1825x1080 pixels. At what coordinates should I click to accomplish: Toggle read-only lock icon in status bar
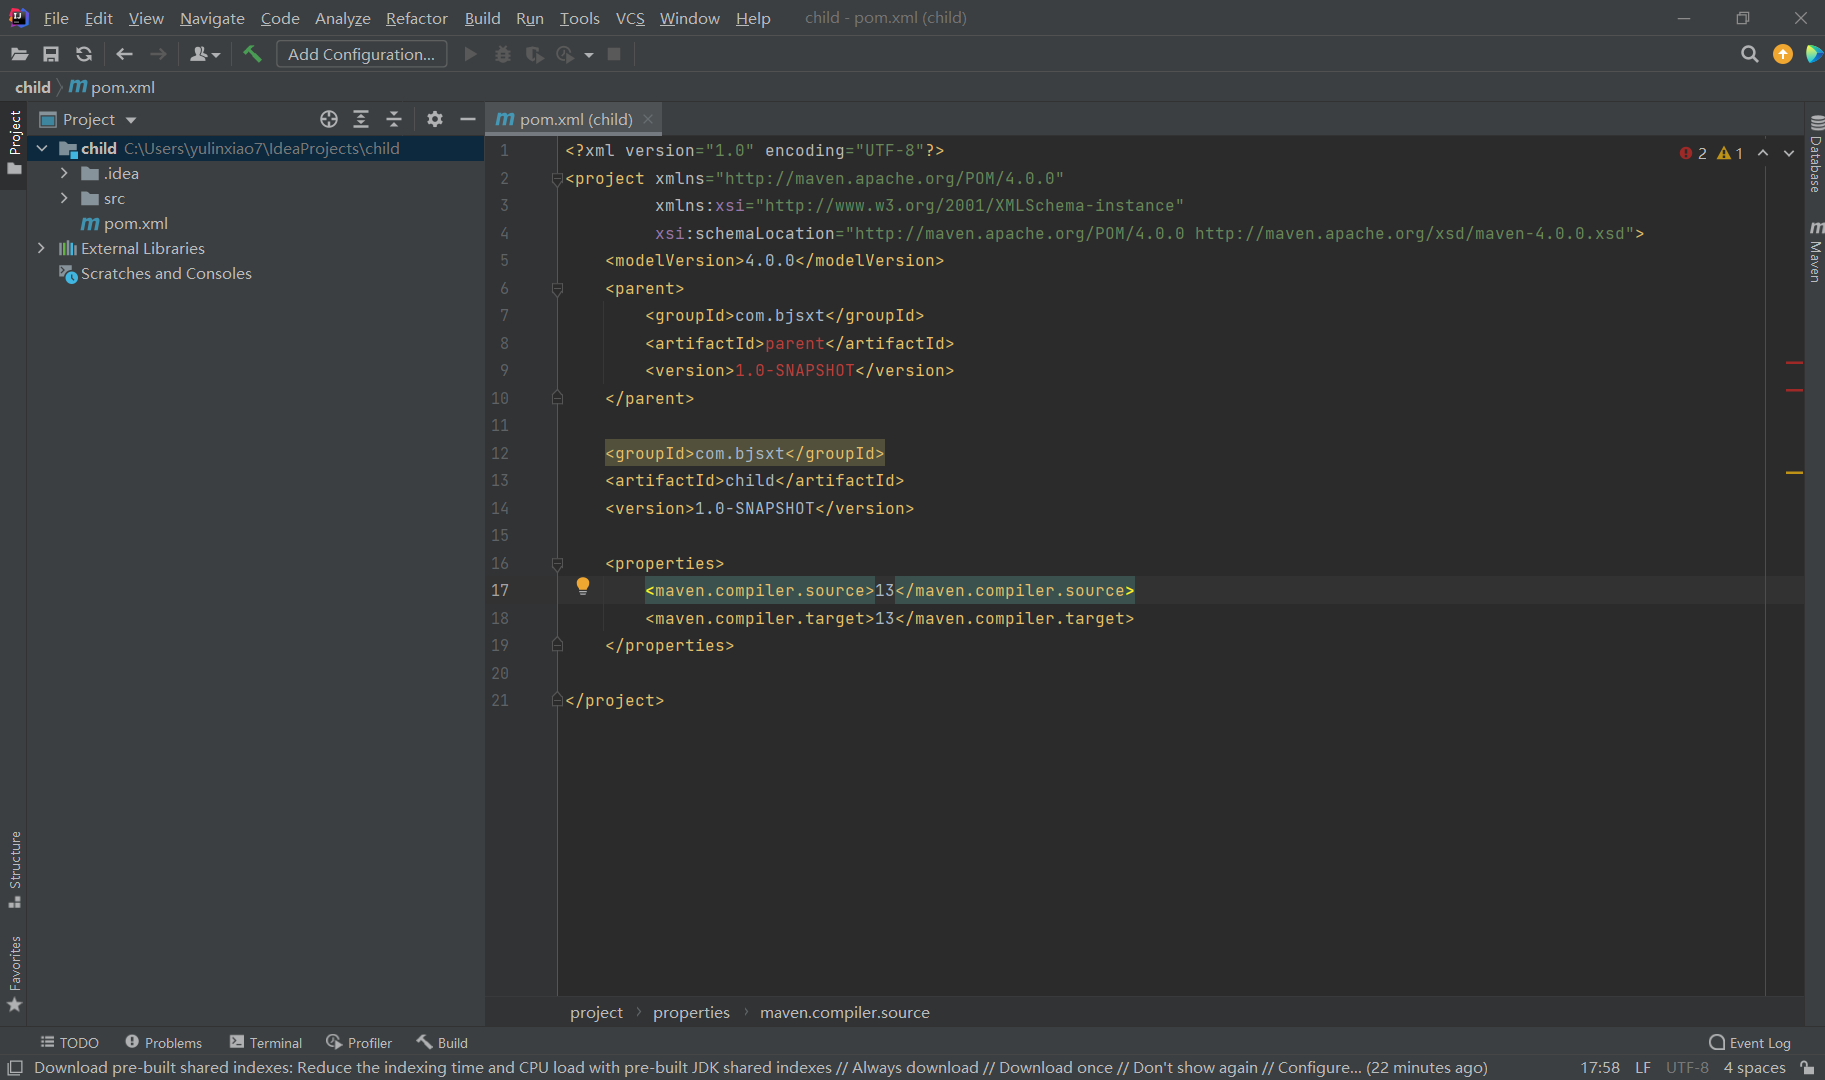pos(1808,1068)
